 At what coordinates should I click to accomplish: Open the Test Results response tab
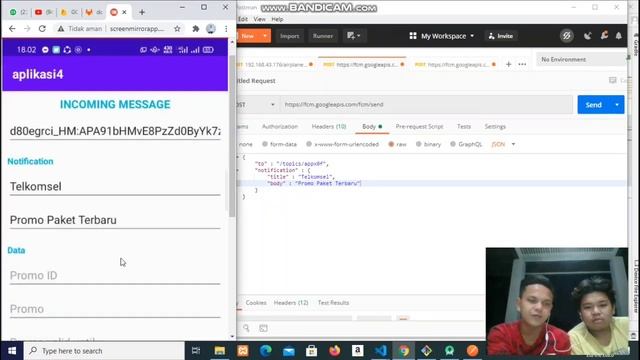coord(333,303)
